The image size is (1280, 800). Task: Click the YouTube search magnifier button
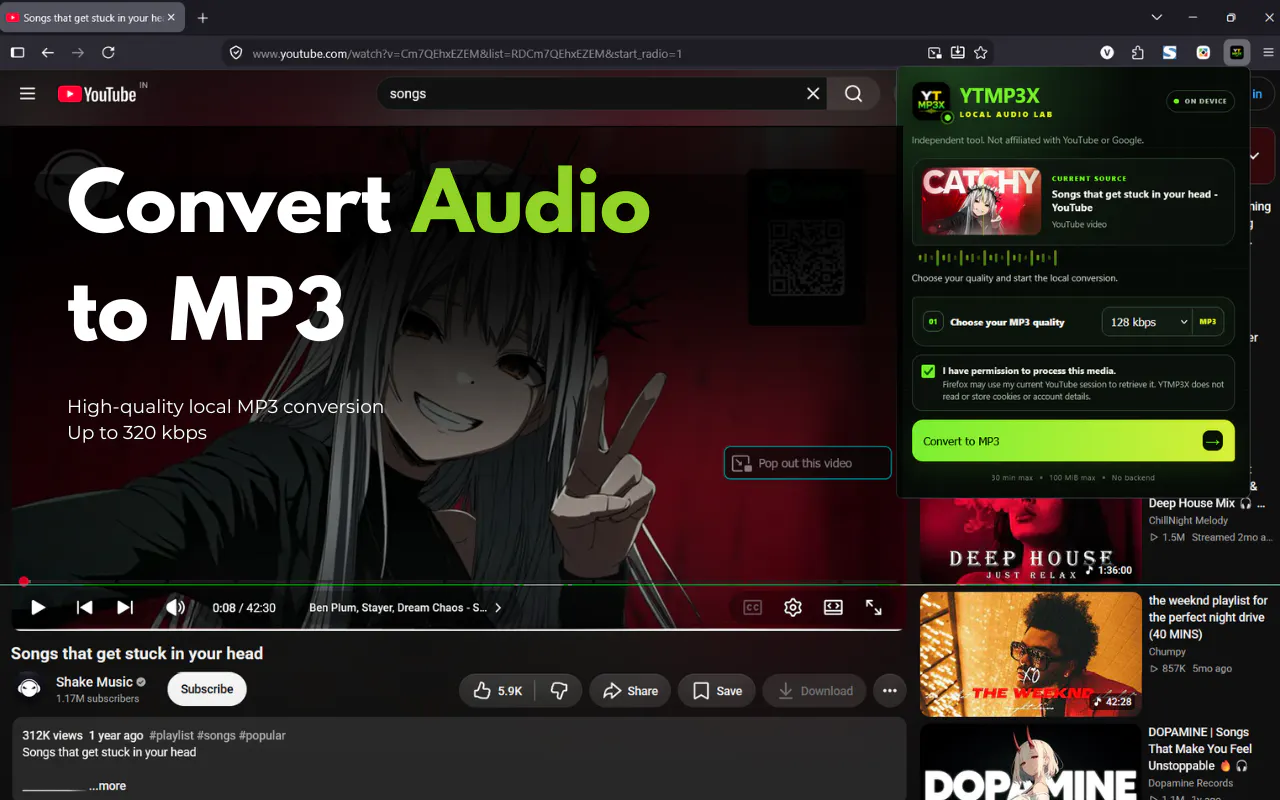coord(853,93)
